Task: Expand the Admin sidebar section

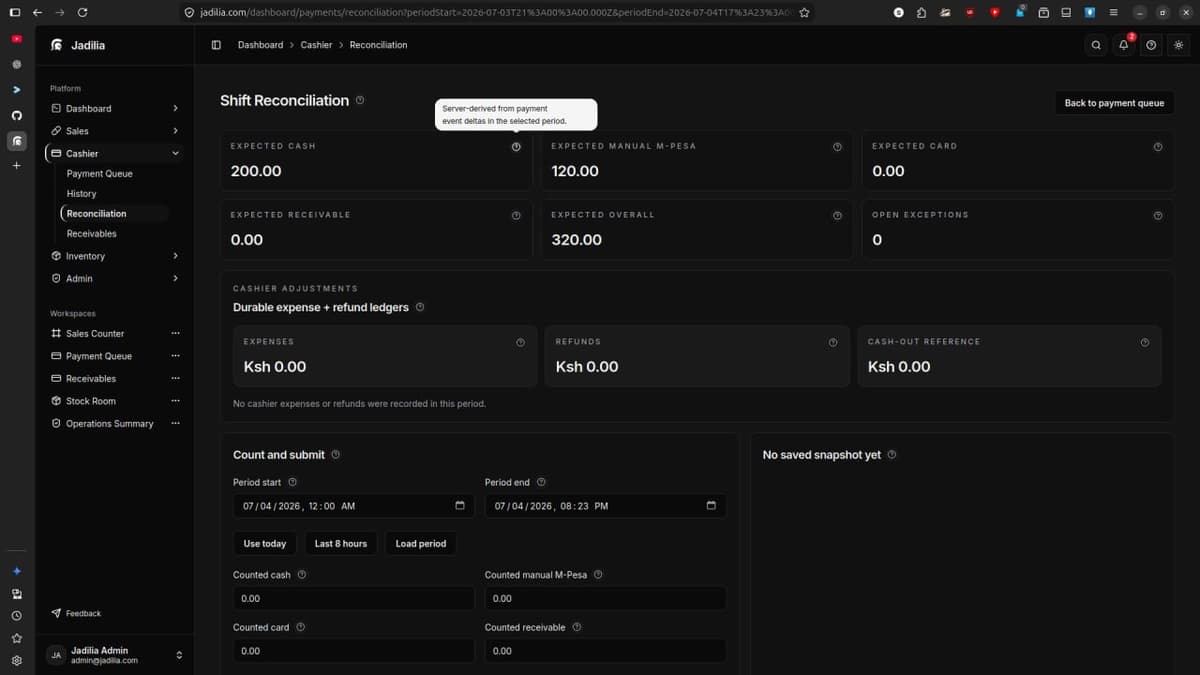Action: [x=175, y=278]
